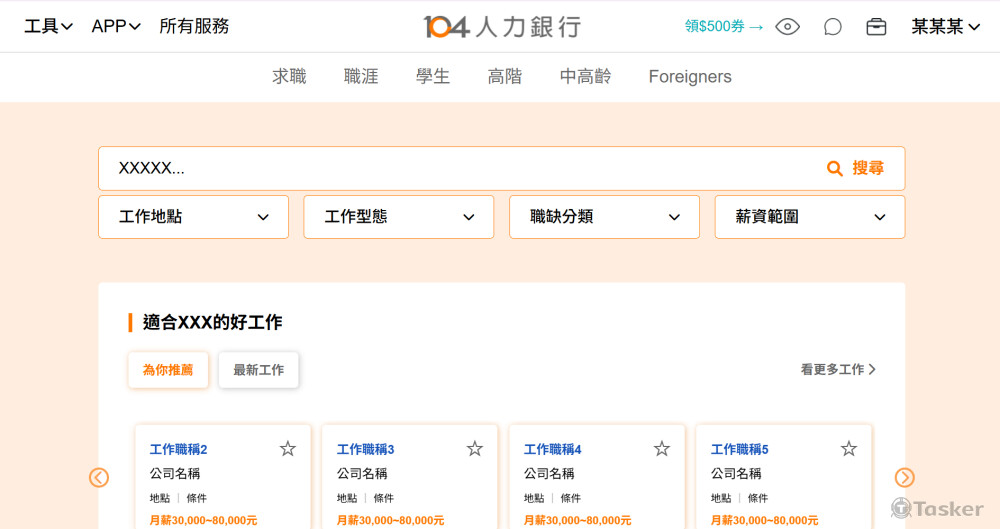Show next jobs with right arrow
This screenshot has height=529, width=1000.
[904, 478]
